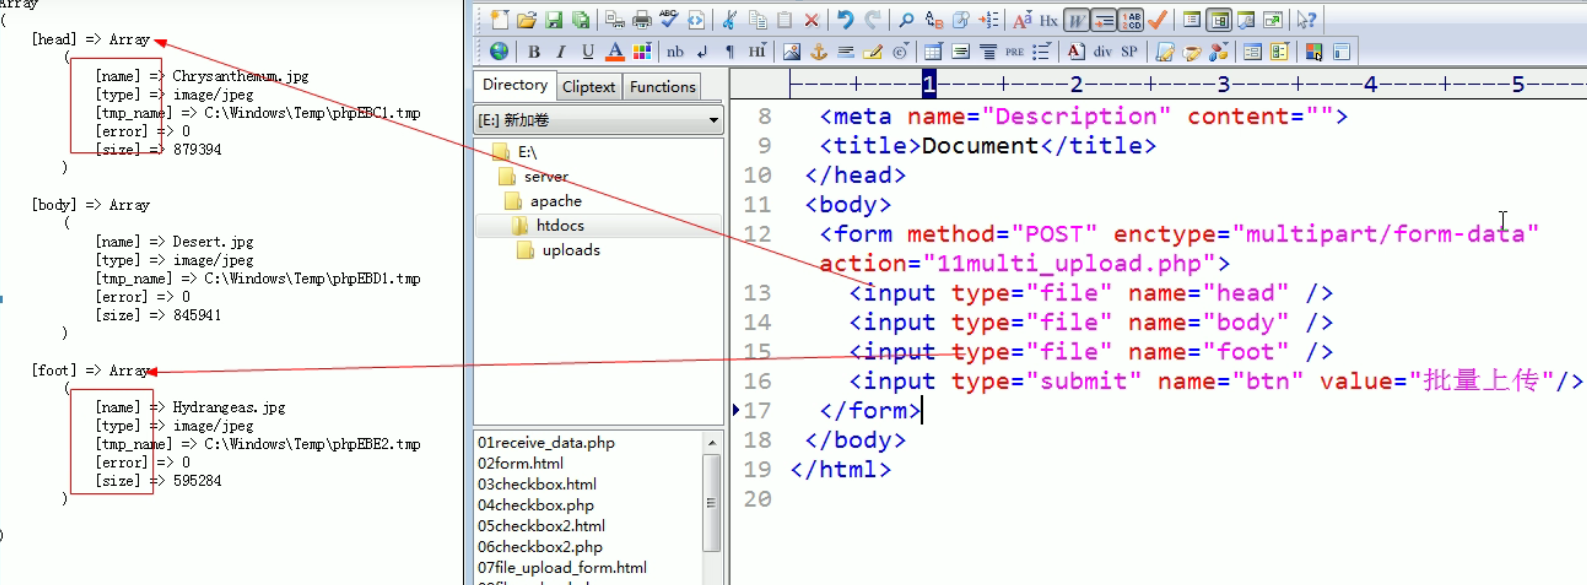This screenshot has height=585, width=1587.
Task: Toggle line numbers display
Action: (1131, 20)
